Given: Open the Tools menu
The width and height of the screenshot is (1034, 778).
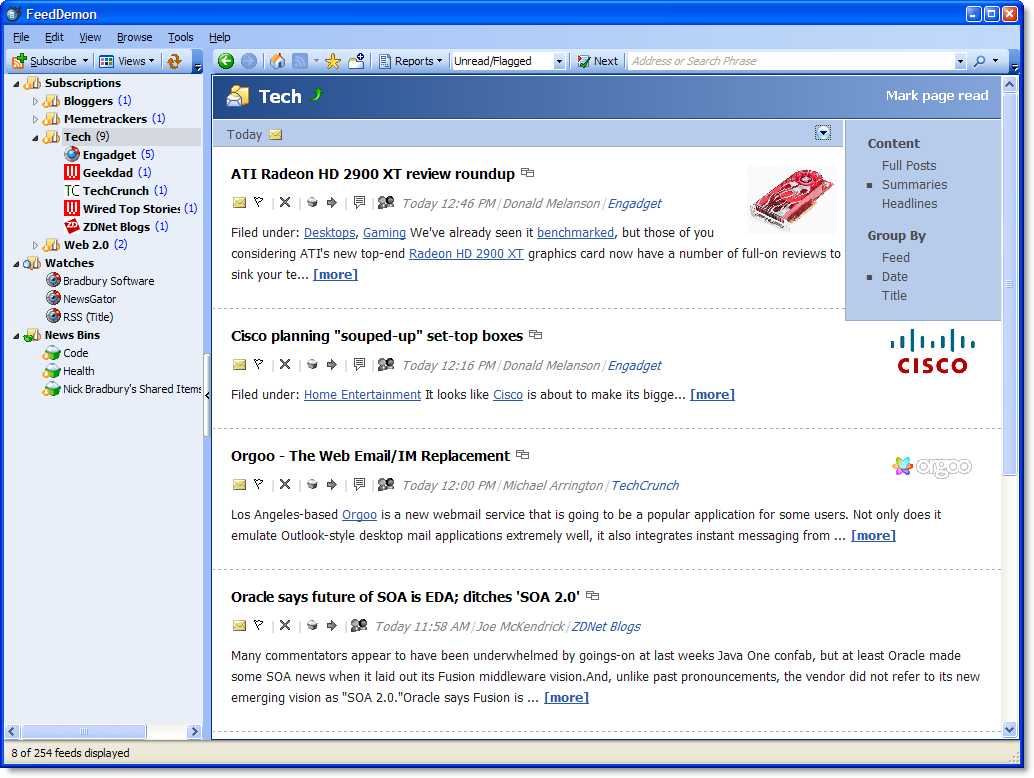Looking at the screenshot, I should [181, 37].
